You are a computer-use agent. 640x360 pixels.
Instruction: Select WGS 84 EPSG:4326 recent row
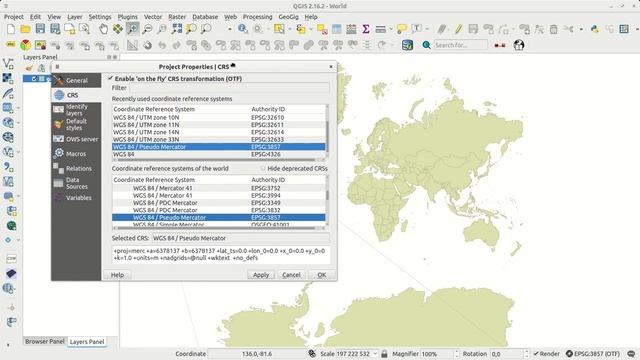tap(219, 154)
